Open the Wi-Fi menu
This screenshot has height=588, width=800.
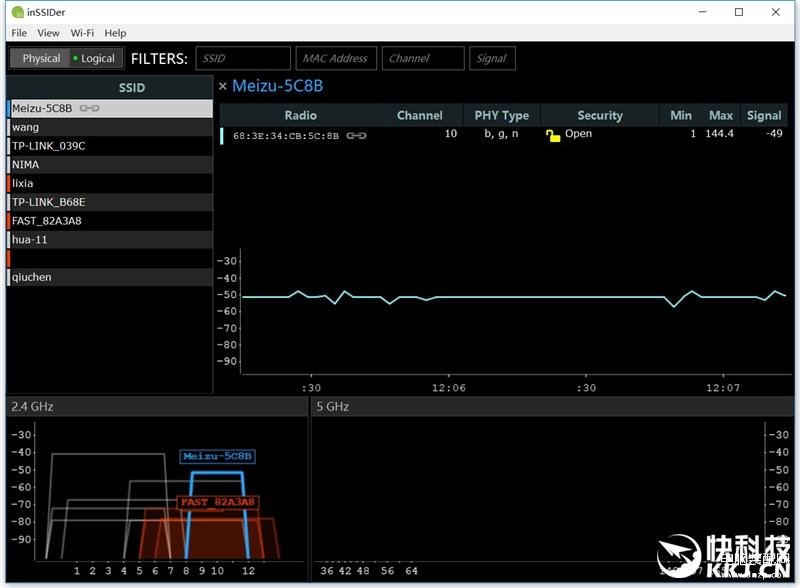pyautogui.click(x=82, y=33)
